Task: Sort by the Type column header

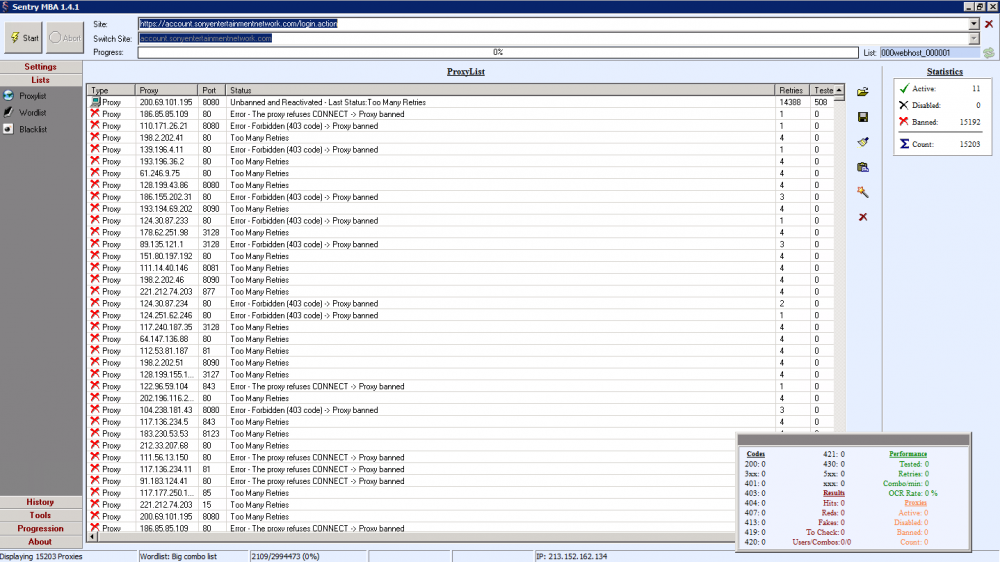Action: [x=111, y=90]
